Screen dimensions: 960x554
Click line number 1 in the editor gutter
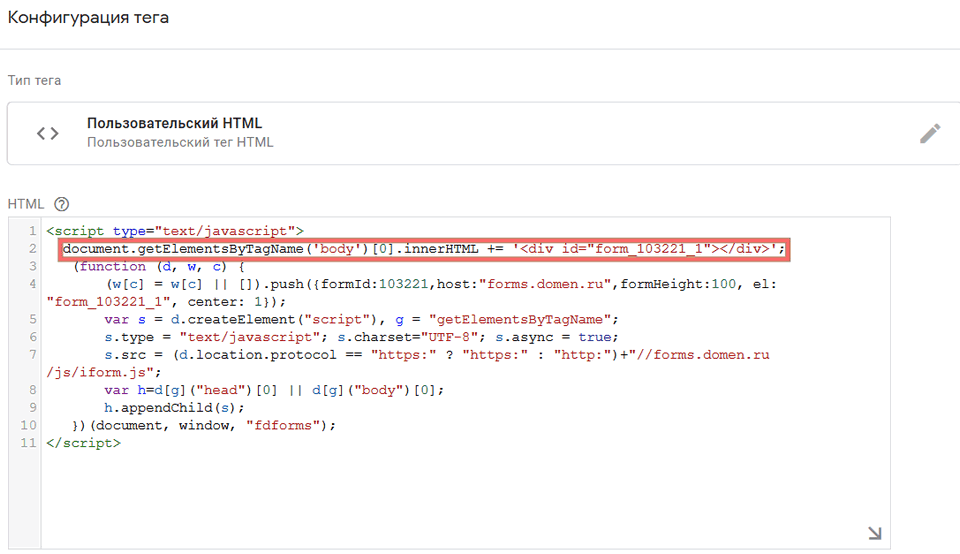click(33, 231)
